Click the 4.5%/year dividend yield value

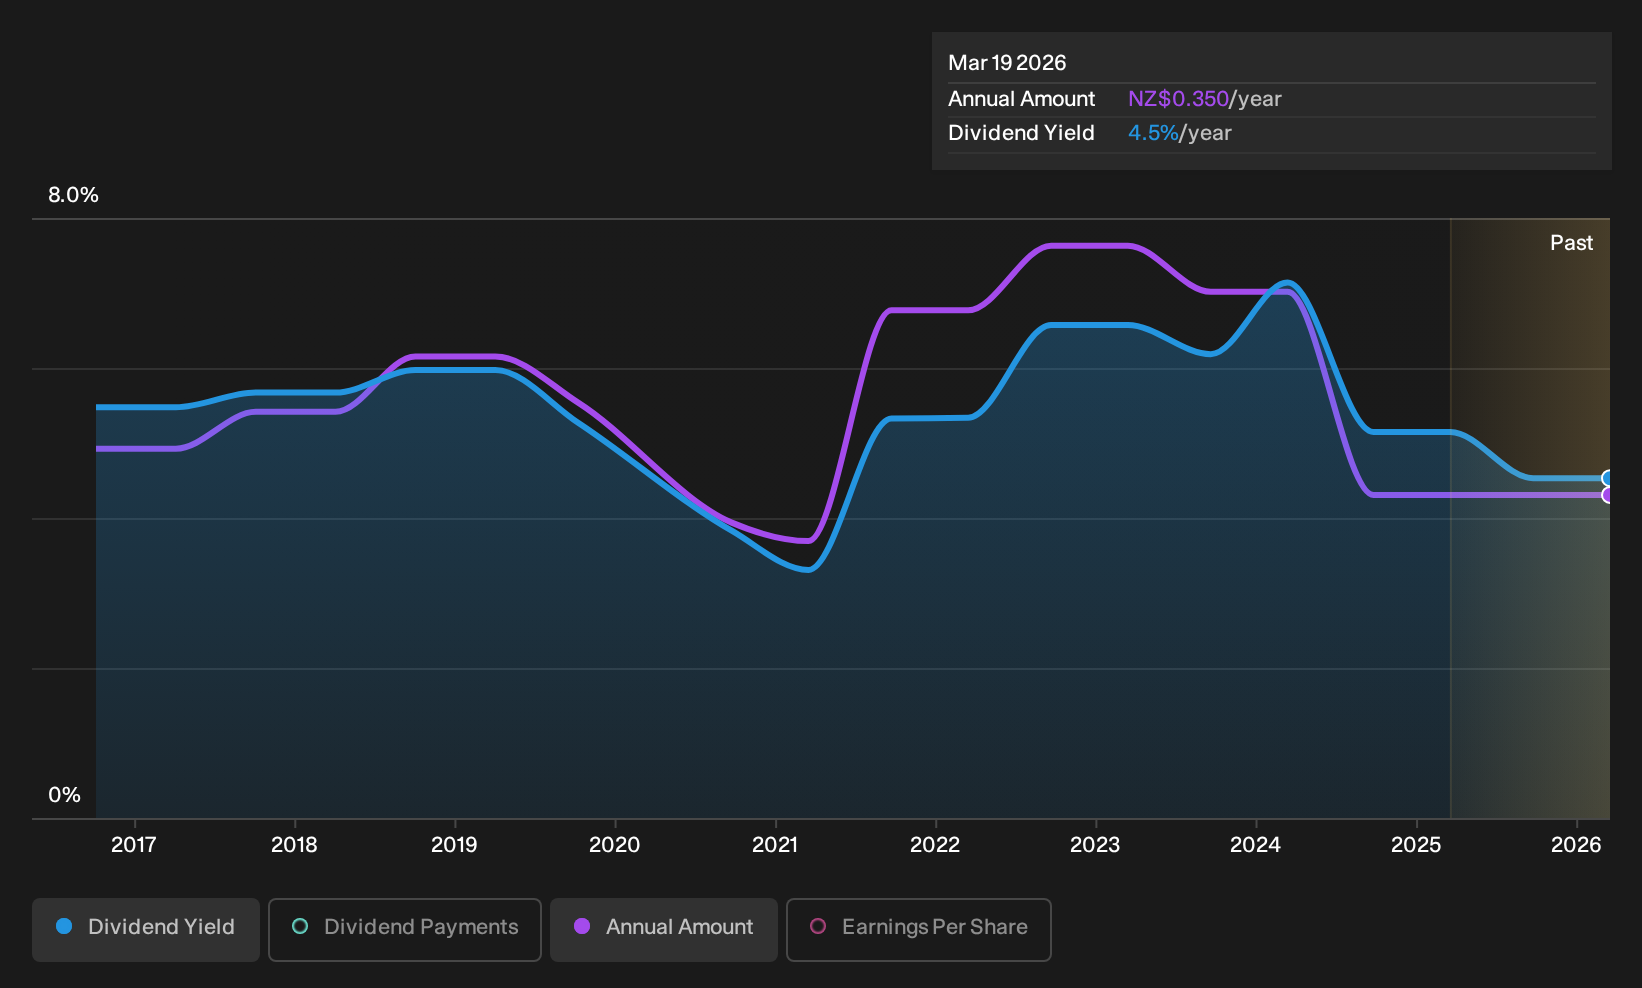[1179, 133]
